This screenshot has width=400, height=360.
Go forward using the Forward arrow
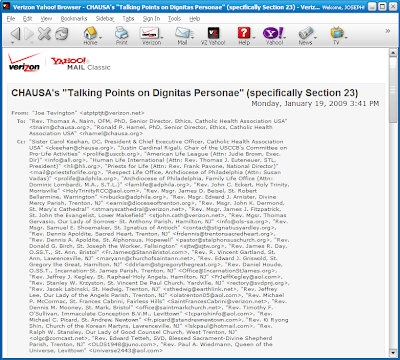pyautogui.click(x=29, y=33)
